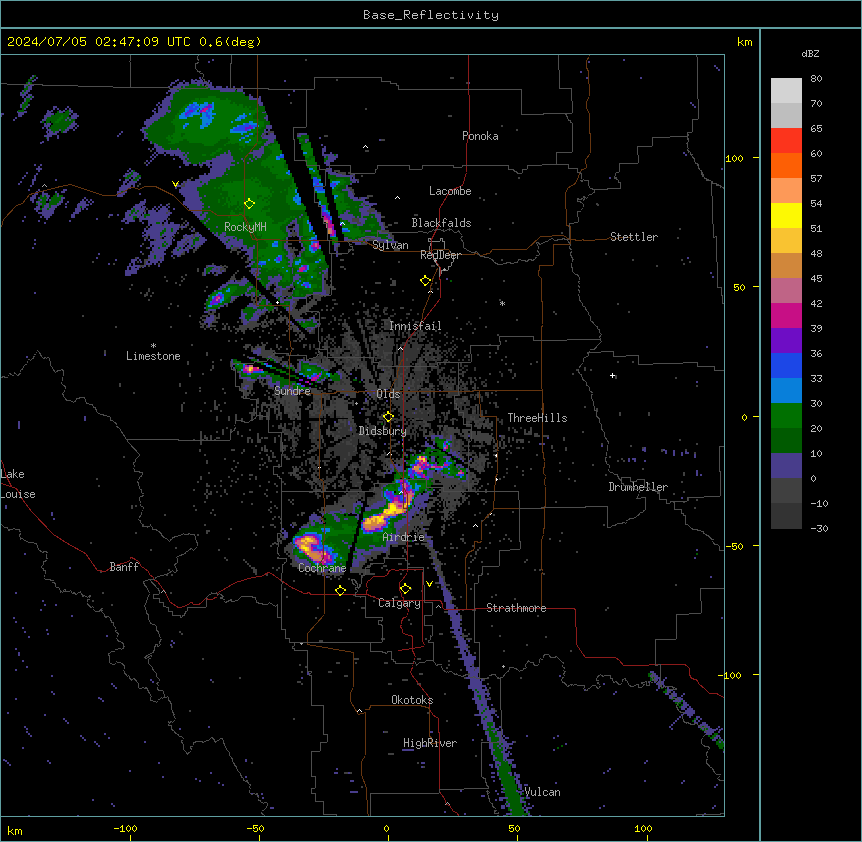
Task: Click the Ponoka city label
Action: pos(480,136)
